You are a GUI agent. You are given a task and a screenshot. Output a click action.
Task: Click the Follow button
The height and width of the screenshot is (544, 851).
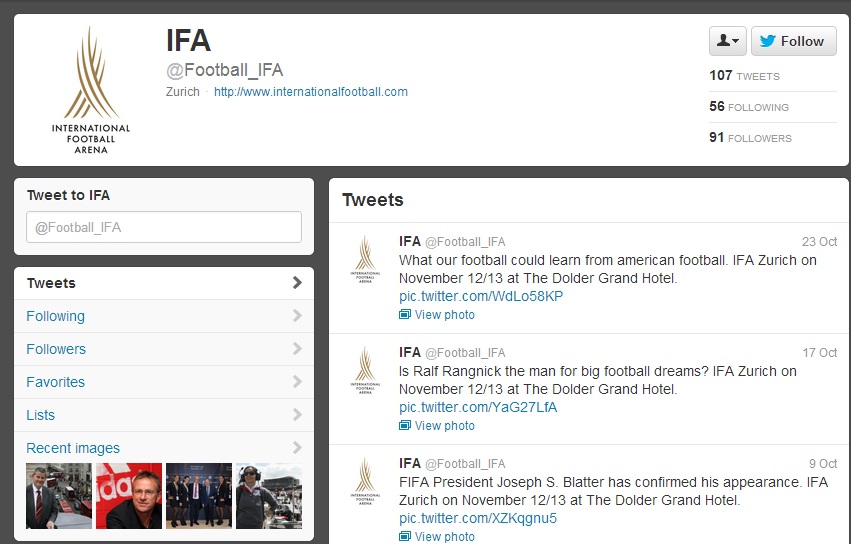tap(793, 41)
